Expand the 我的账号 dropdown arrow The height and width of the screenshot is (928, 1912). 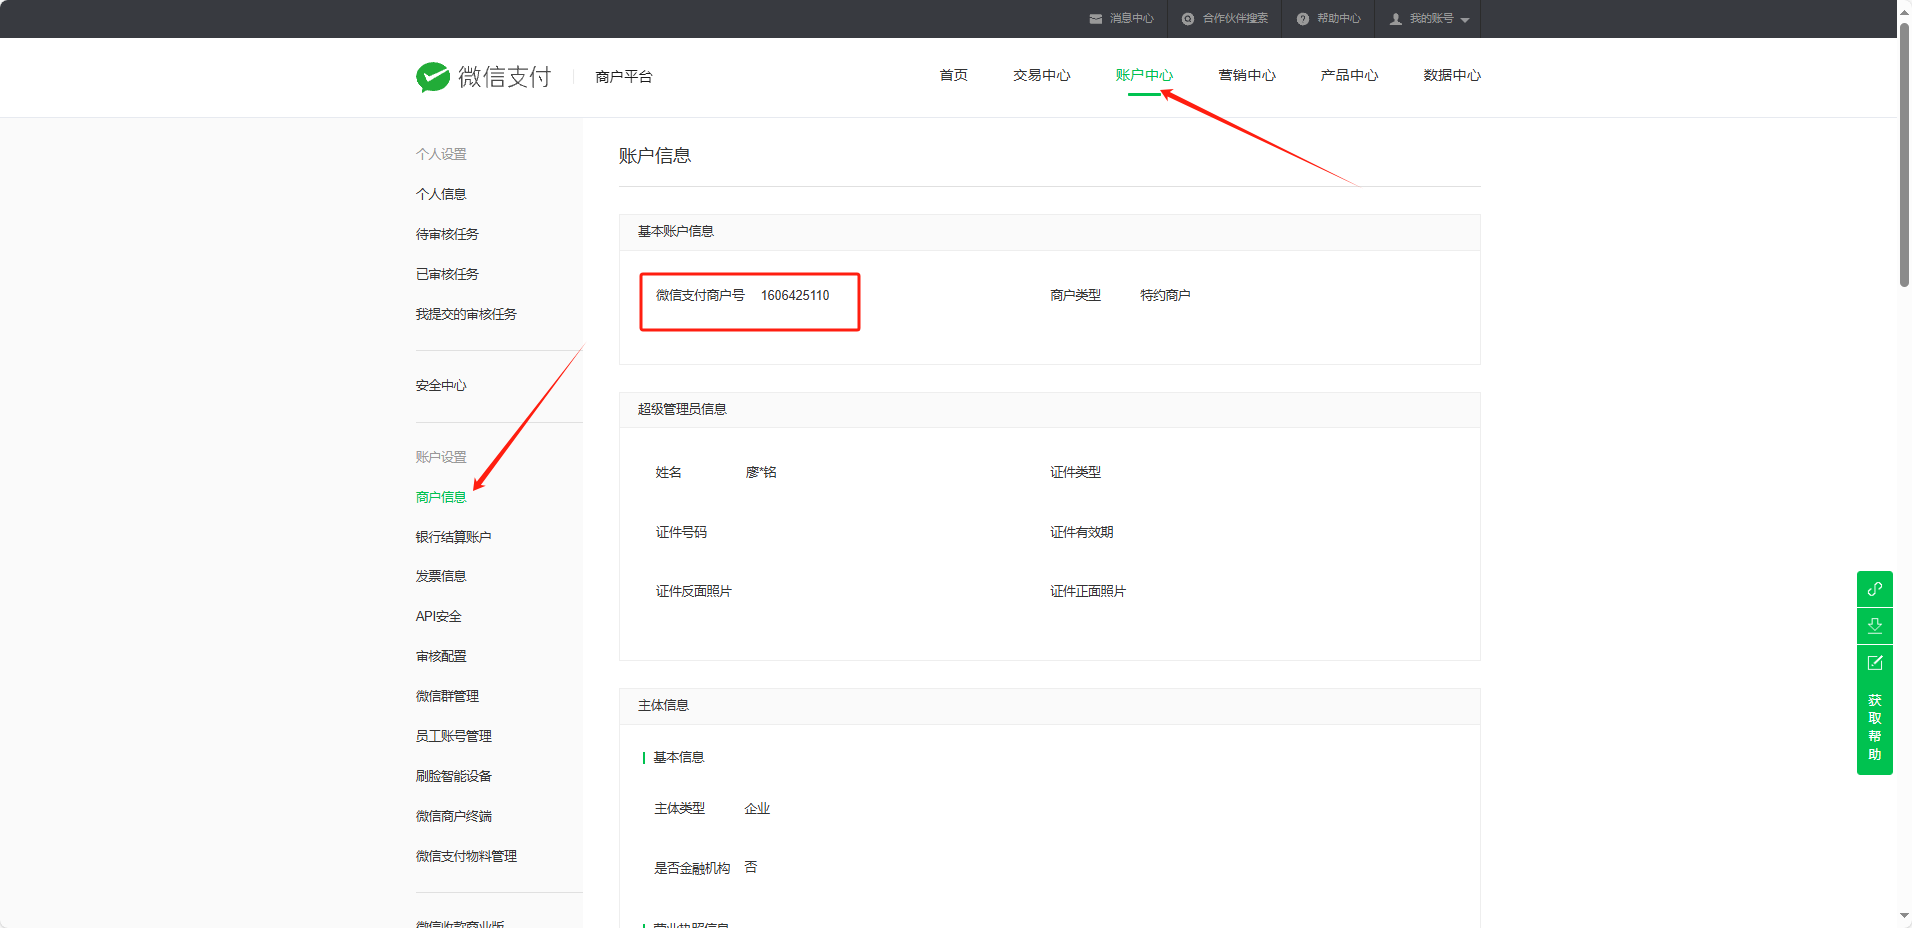click(x=1465, y=20)
